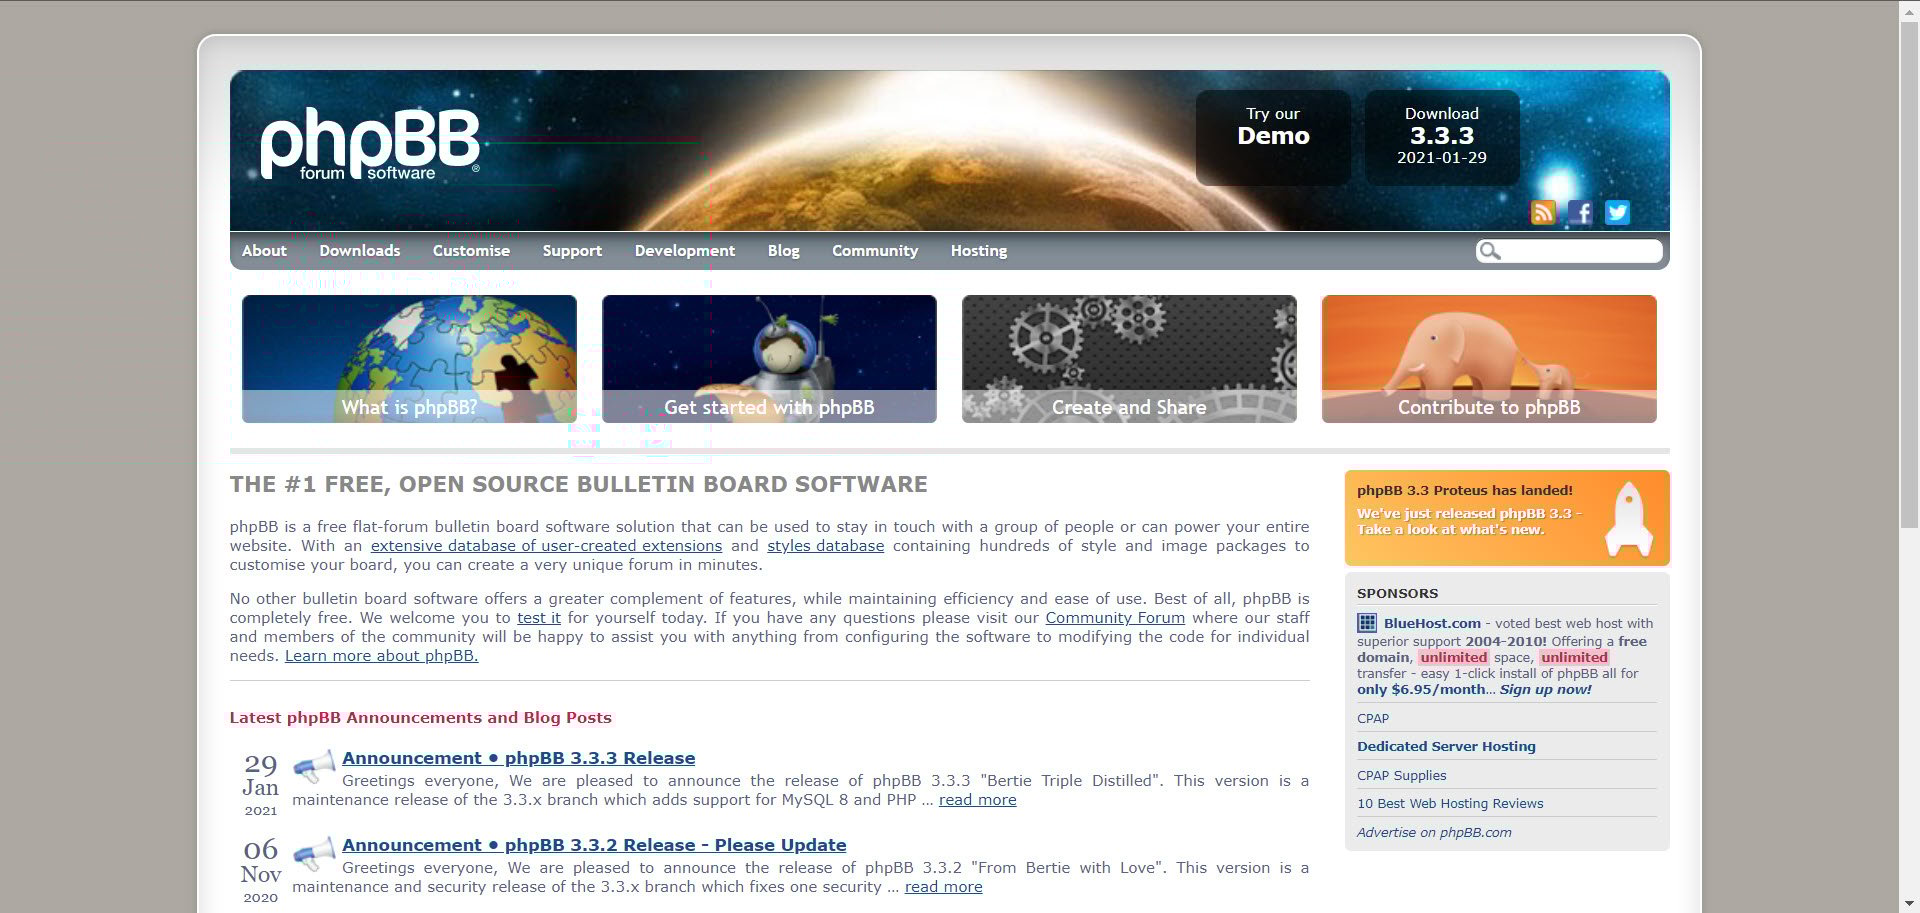The width and height of the screenshot is (1920, 913).
Task: Click the megaphone icon for 3.3.3 Release
Action: (x=314, y=766)
